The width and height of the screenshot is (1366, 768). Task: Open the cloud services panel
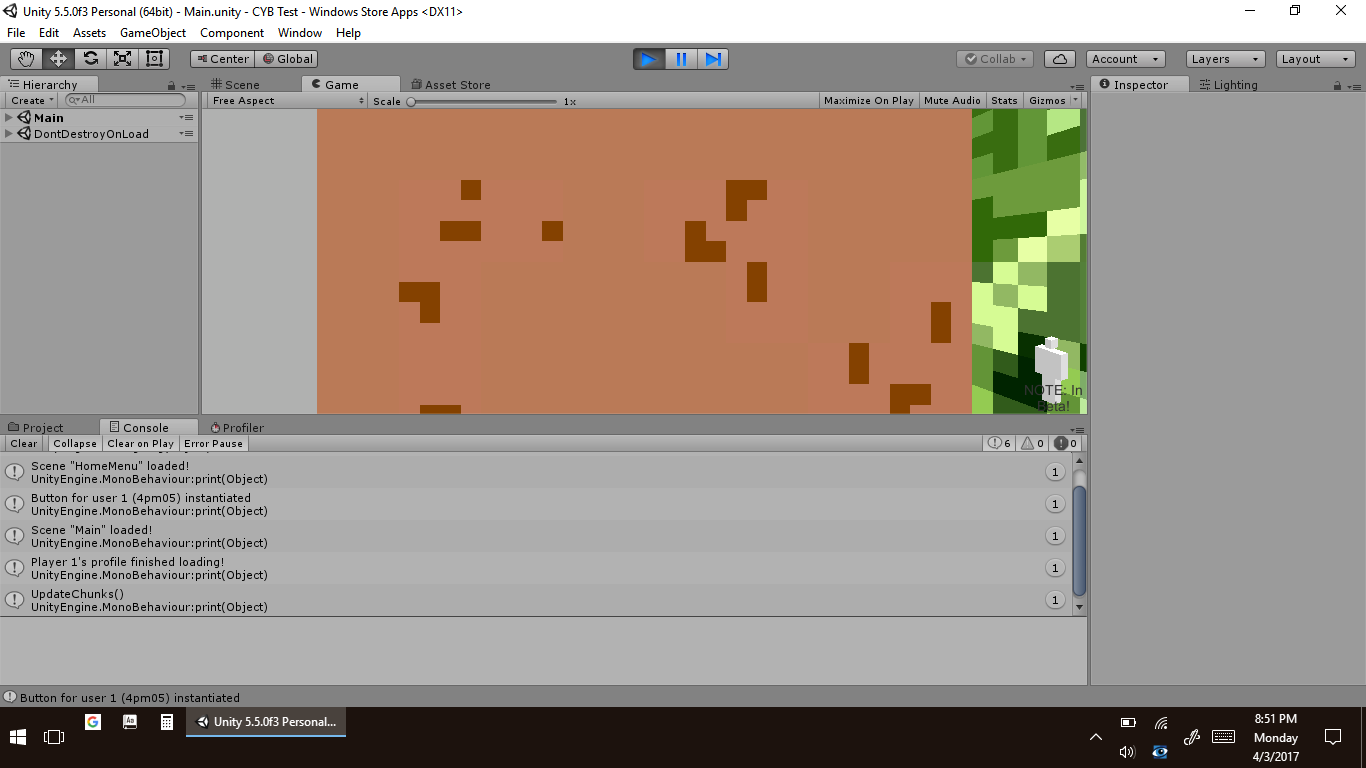[1059, 59]
